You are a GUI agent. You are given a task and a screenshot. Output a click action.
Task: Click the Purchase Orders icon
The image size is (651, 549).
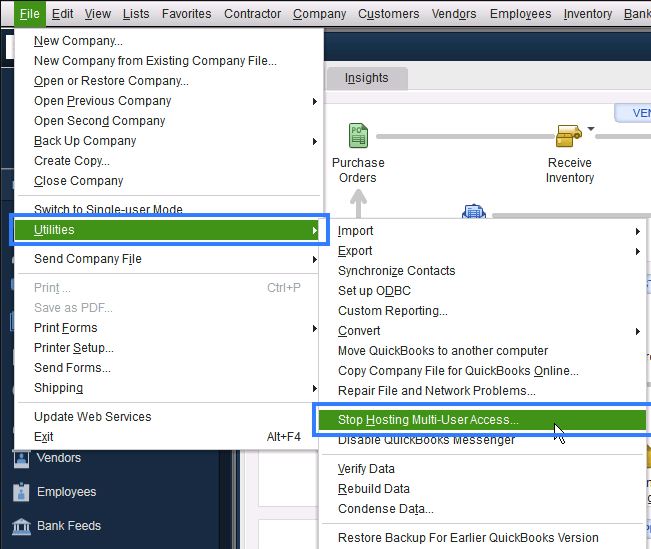coord(358,135)
